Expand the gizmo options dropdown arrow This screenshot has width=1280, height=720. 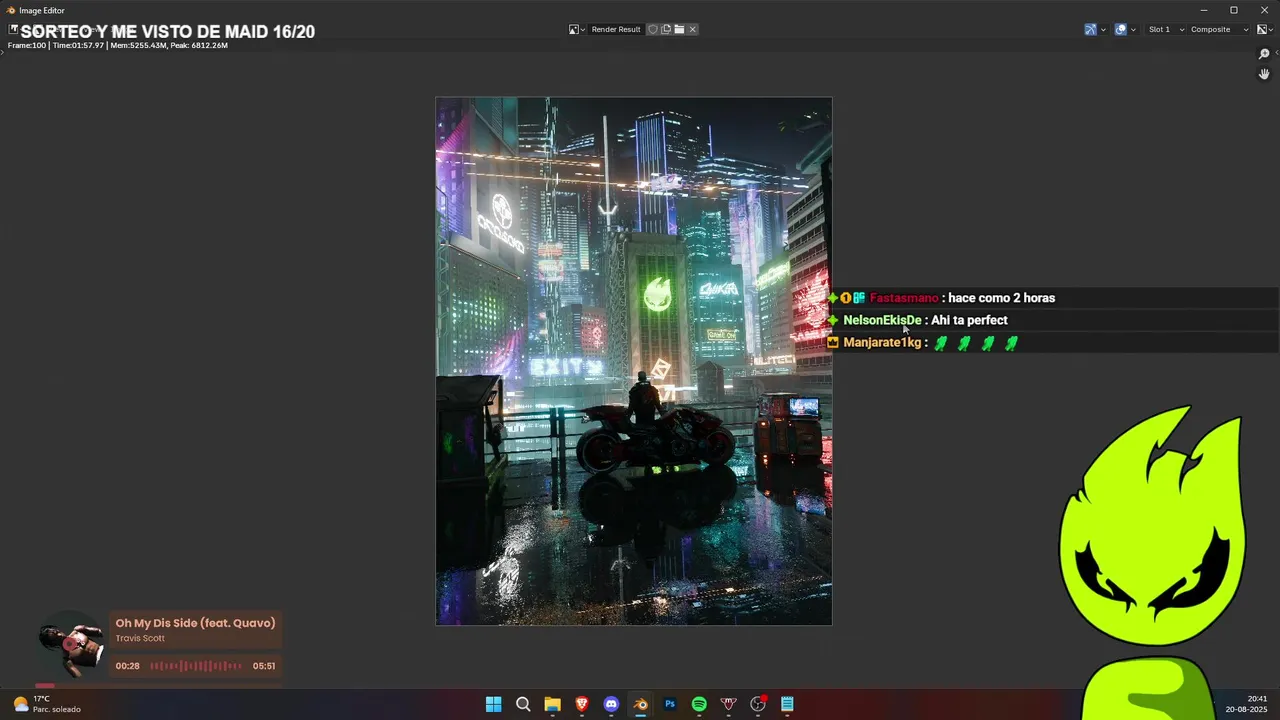click(1103, 29)
